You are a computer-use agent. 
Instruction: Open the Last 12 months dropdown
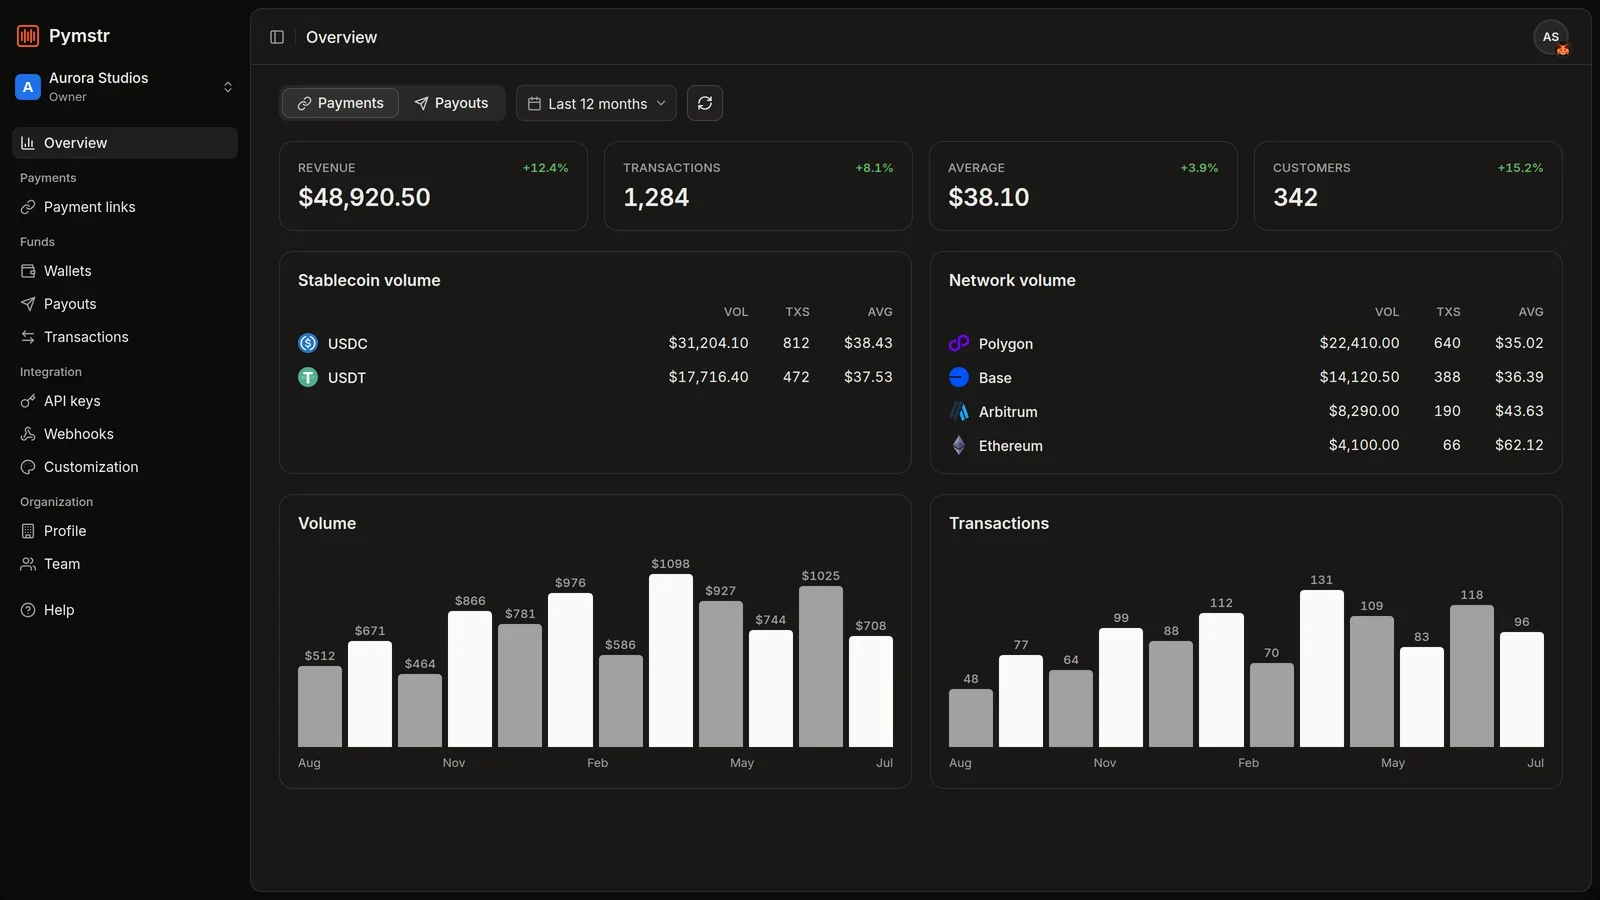pos(596,103)
